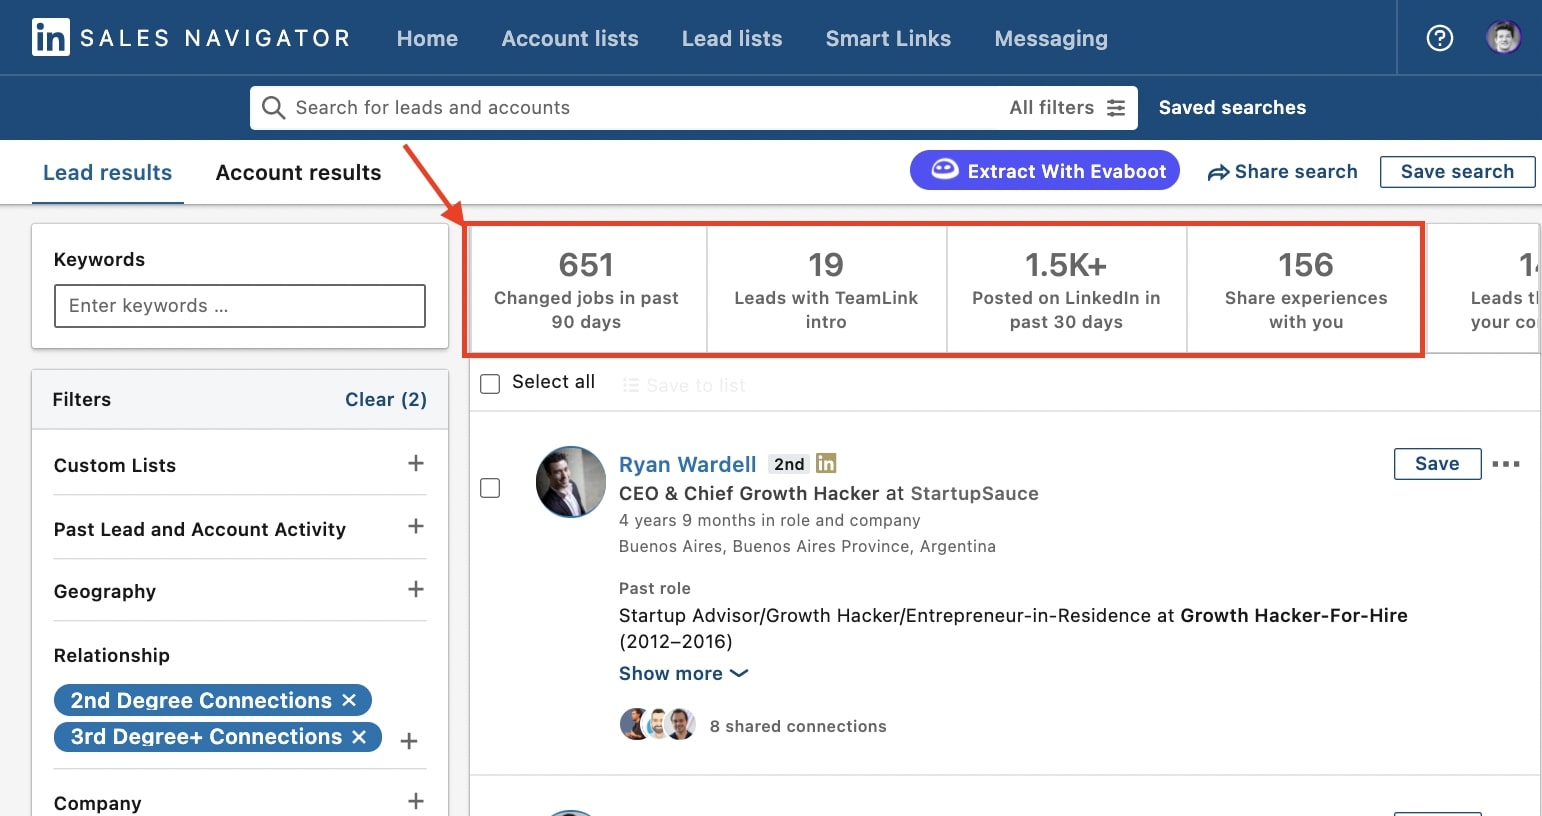Viewport: 1542px width, 816px height.
Task: Select the 19 Leads with TeamLink intro spotlight
Action: [826, 290]
